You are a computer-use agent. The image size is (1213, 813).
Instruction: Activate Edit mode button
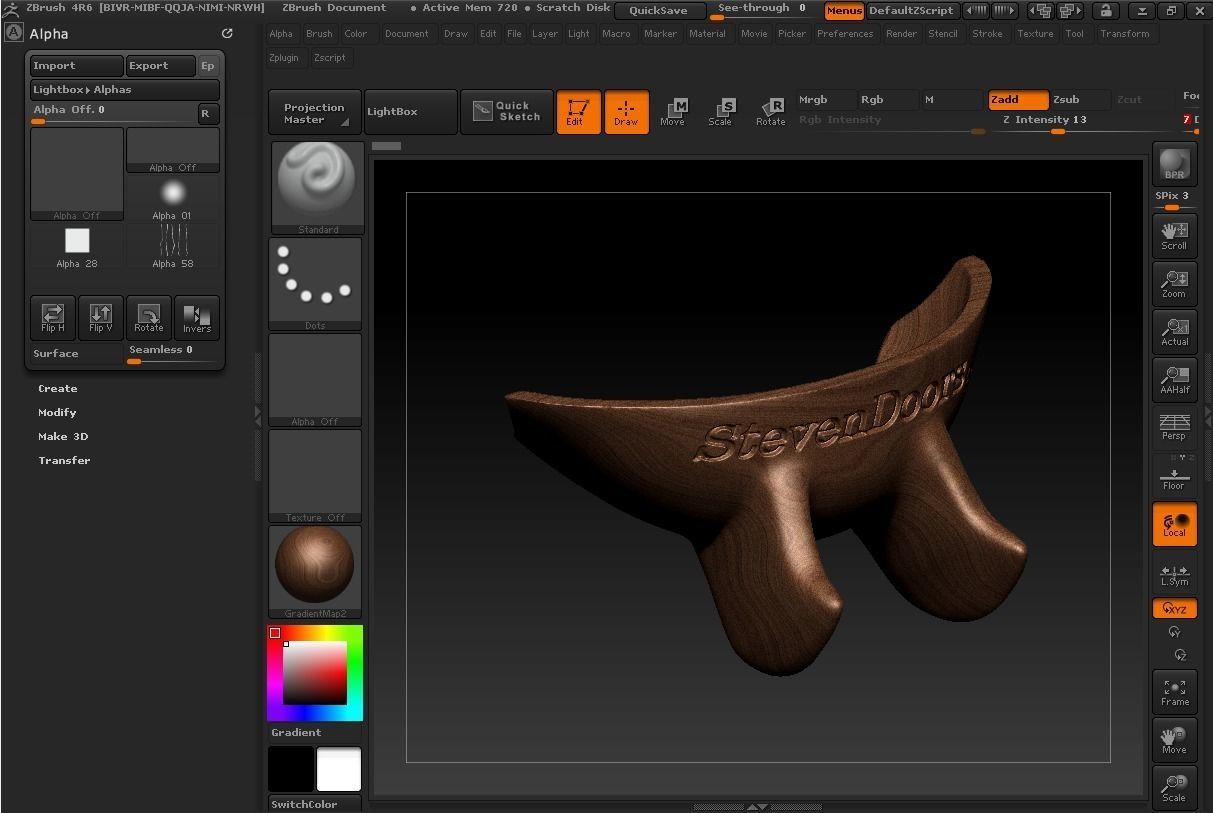578,112
